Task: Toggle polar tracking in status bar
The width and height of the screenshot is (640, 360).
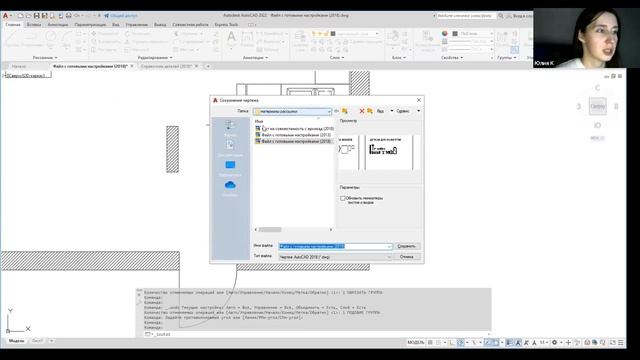Action: pos(460,342)
